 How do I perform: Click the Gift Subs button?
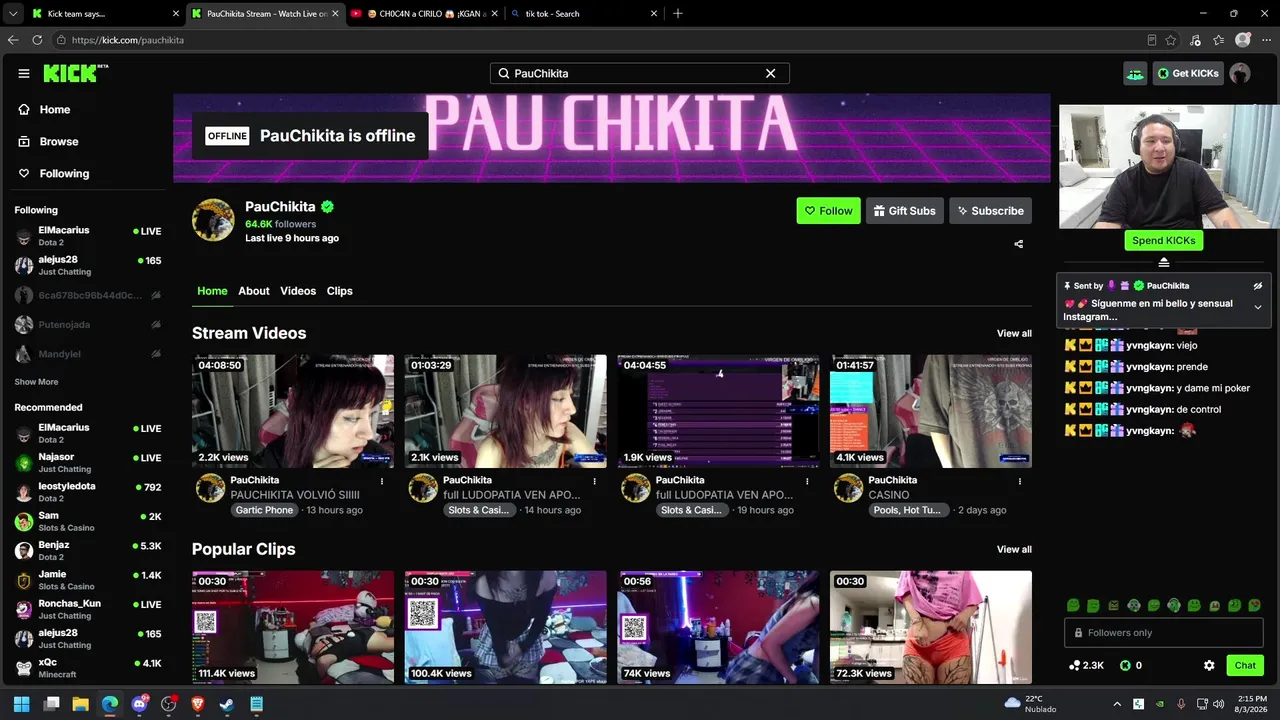click(x=904, y=211)
